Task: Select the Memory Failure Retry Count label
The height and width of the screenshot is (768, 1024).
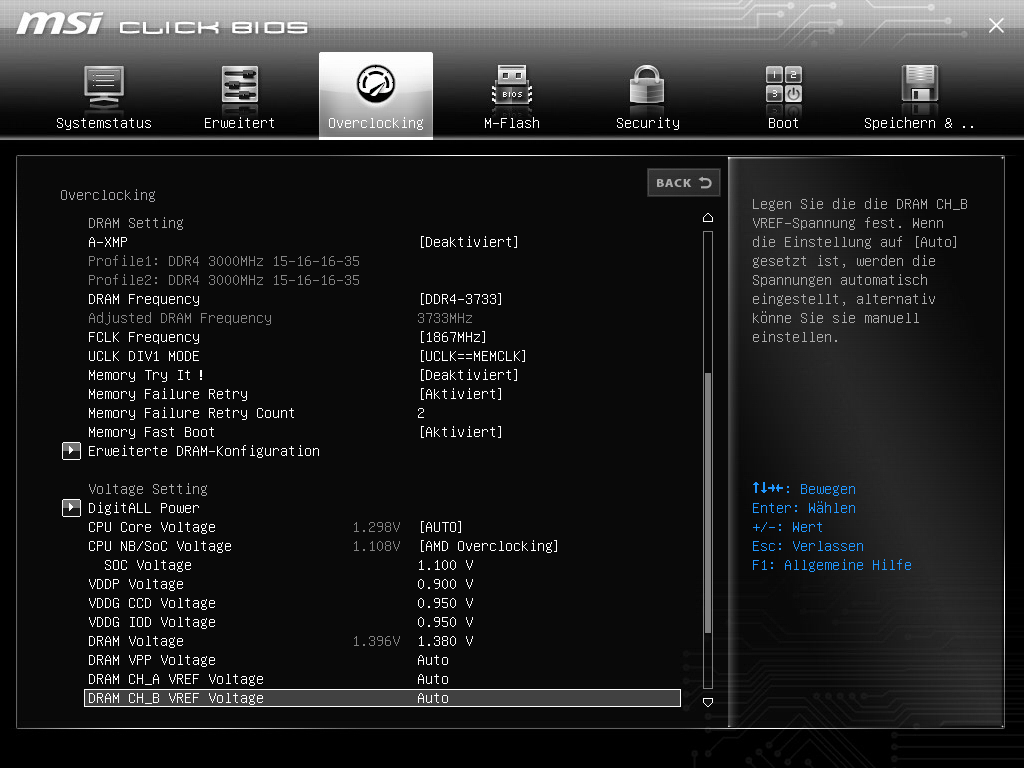Action: (191, 413)
